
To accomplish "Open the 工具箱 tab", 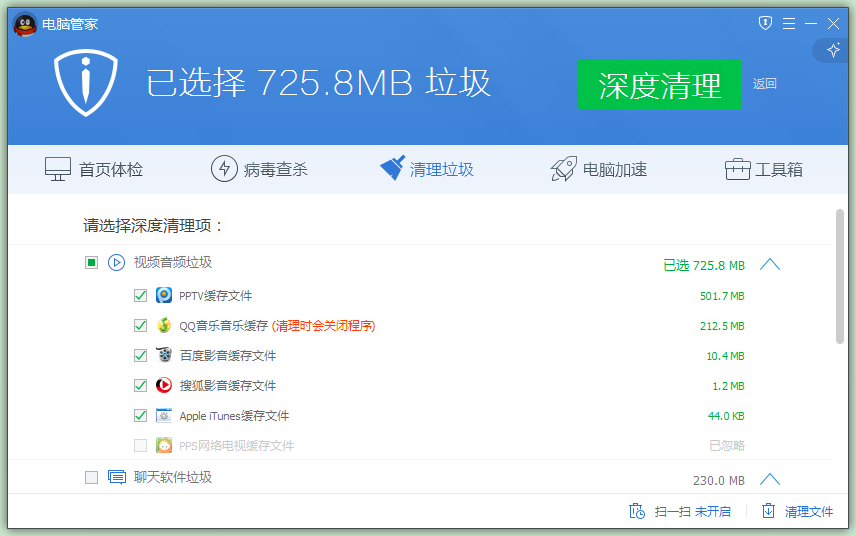I will point(764,169).
